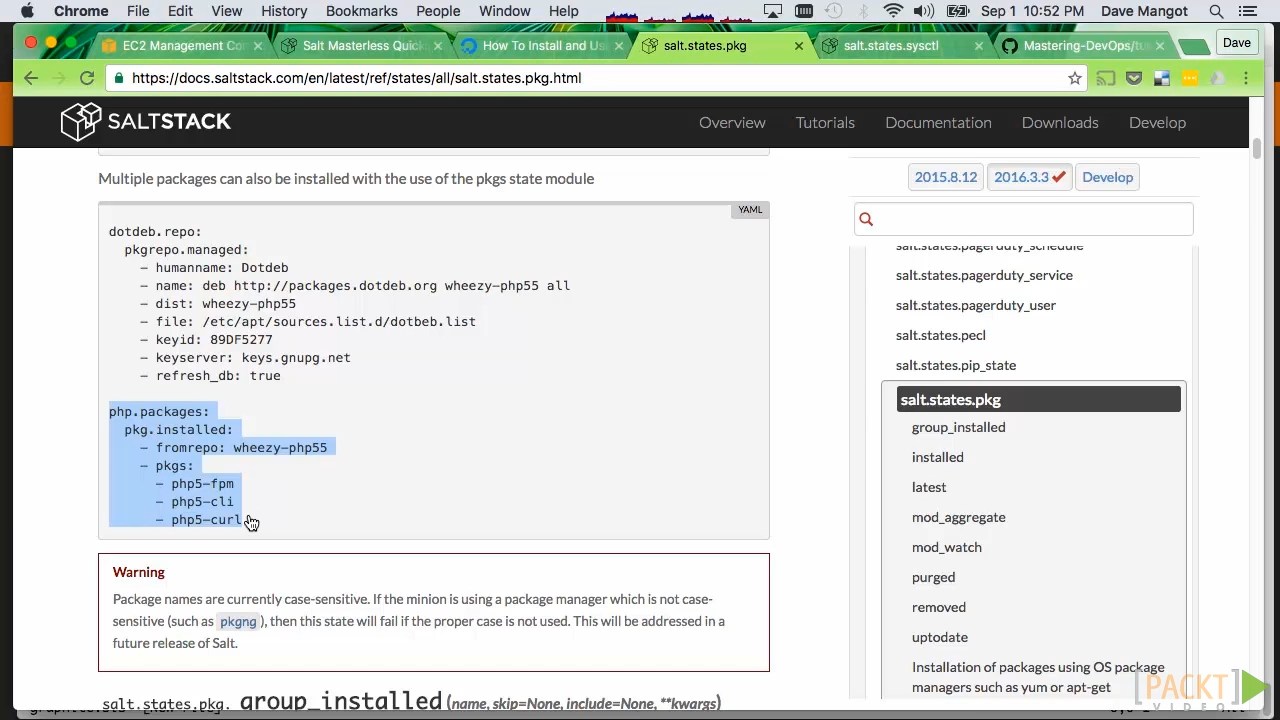The image size is (1280, 720).
Task: Open the Edit menu
Action: click(x=180, y=11)
